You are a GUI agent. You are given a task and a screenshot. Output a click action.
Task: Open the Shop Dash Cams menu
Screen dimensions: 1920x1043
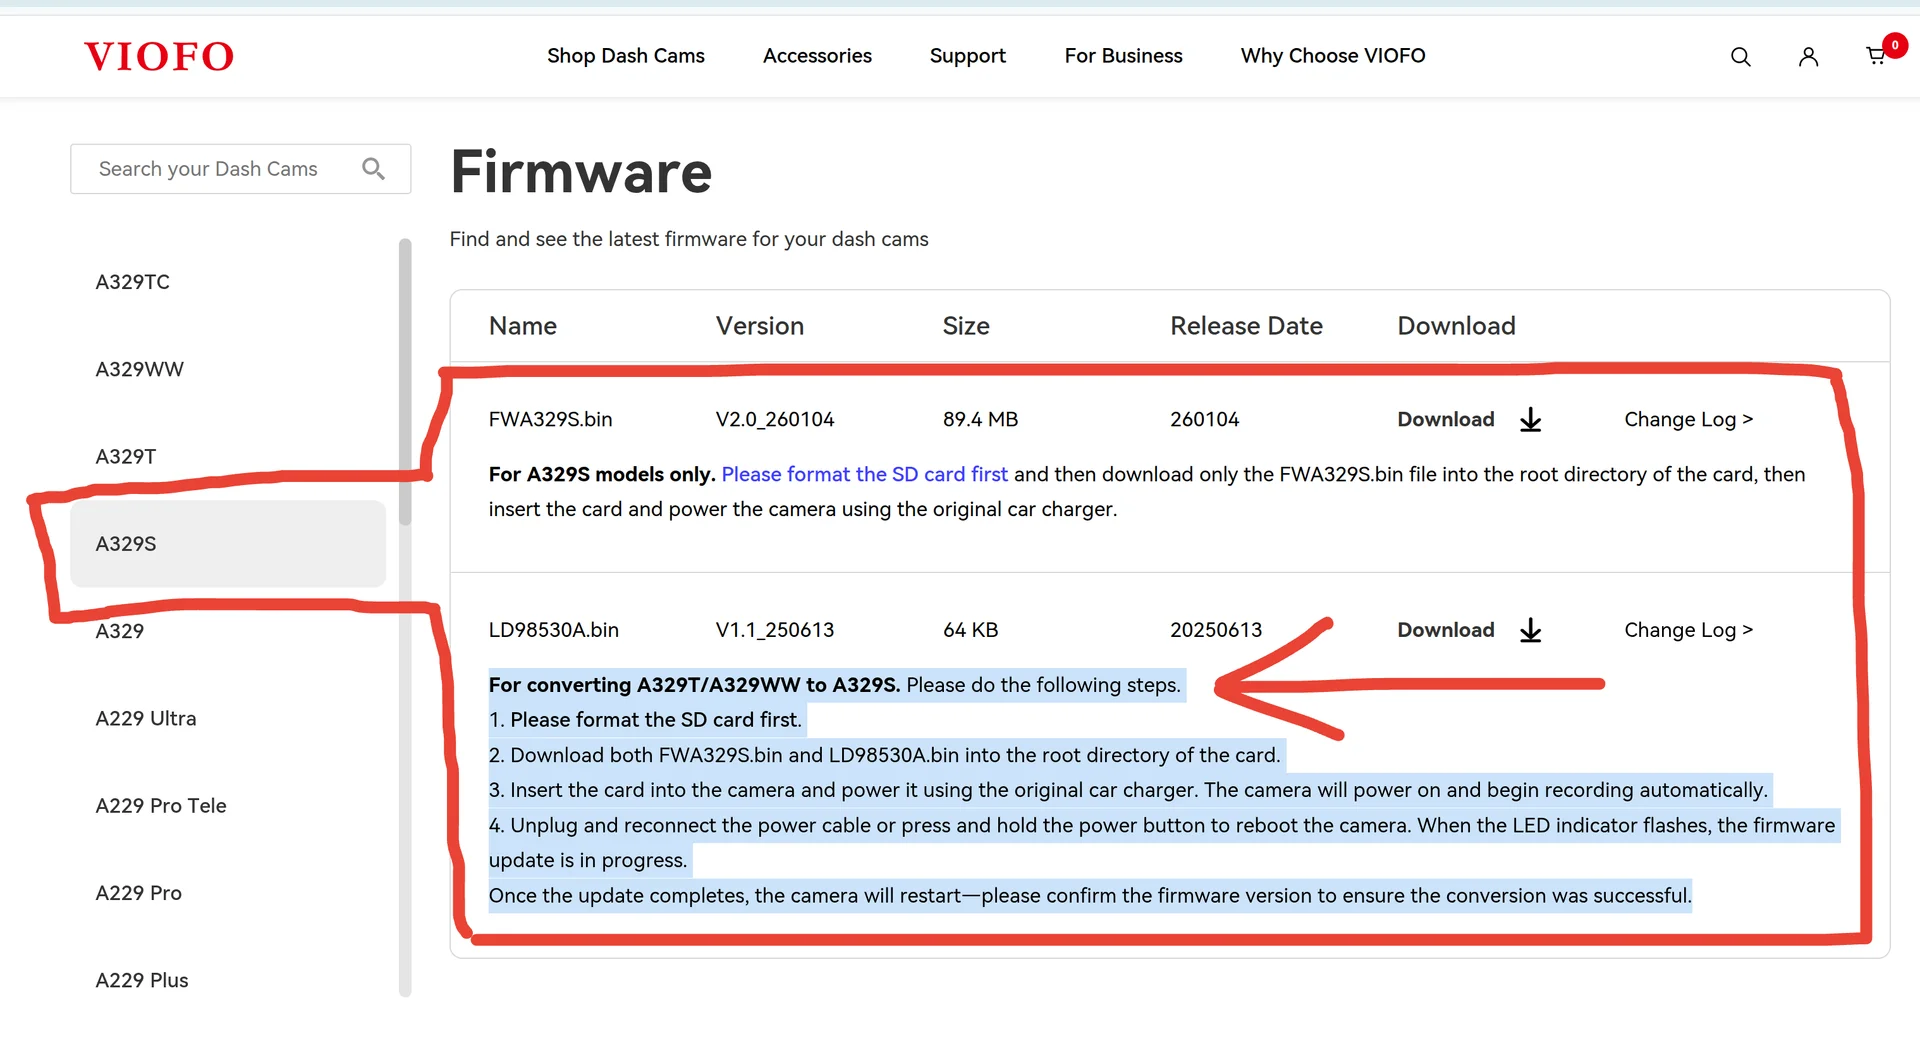[626, 56]
